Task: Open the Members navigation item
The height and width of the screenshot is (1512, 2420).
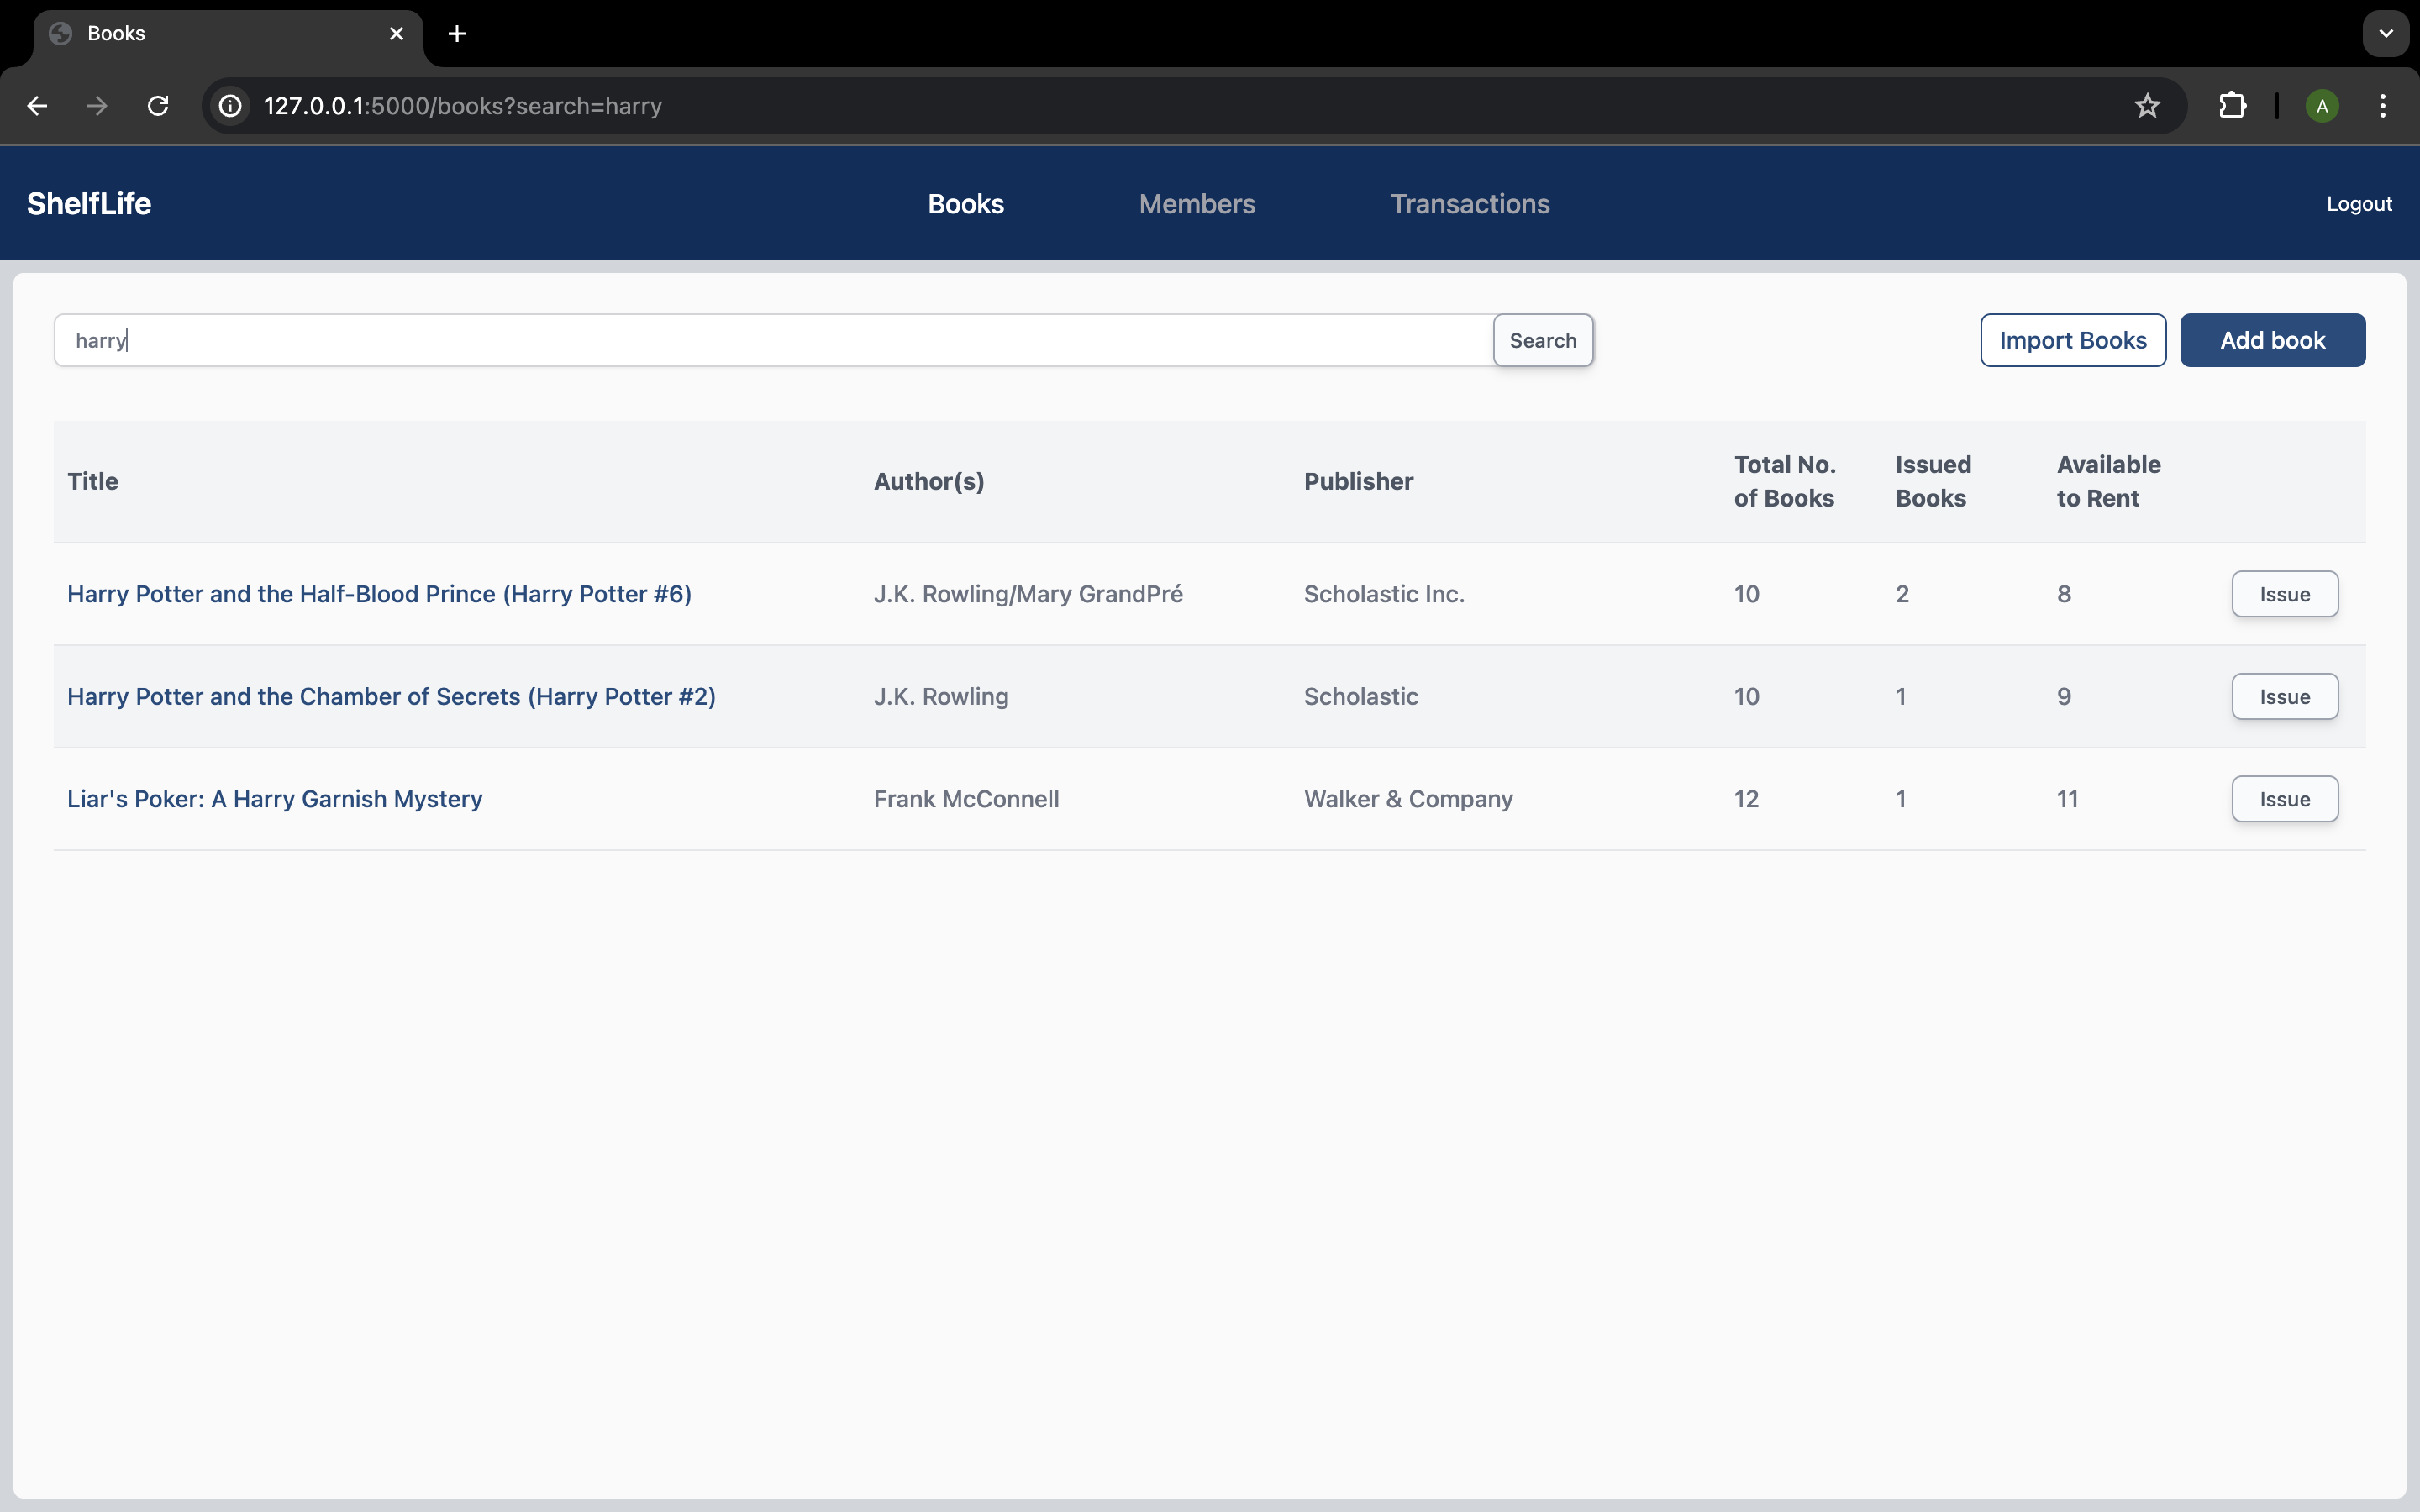Action: coord(1197,204)
